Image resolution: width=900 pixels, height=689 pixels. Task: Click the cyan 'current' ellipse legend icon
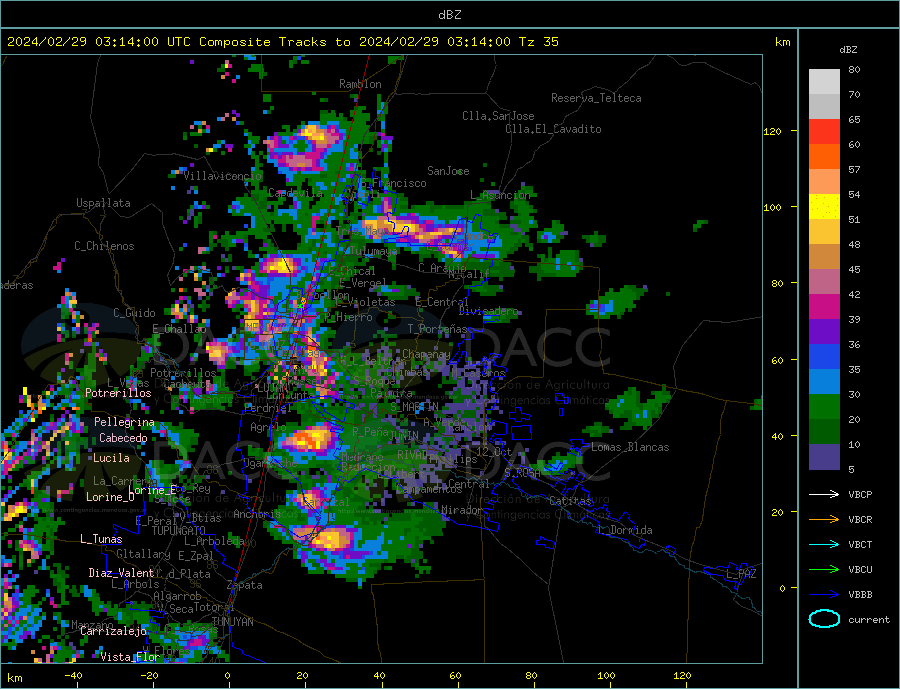824,619
